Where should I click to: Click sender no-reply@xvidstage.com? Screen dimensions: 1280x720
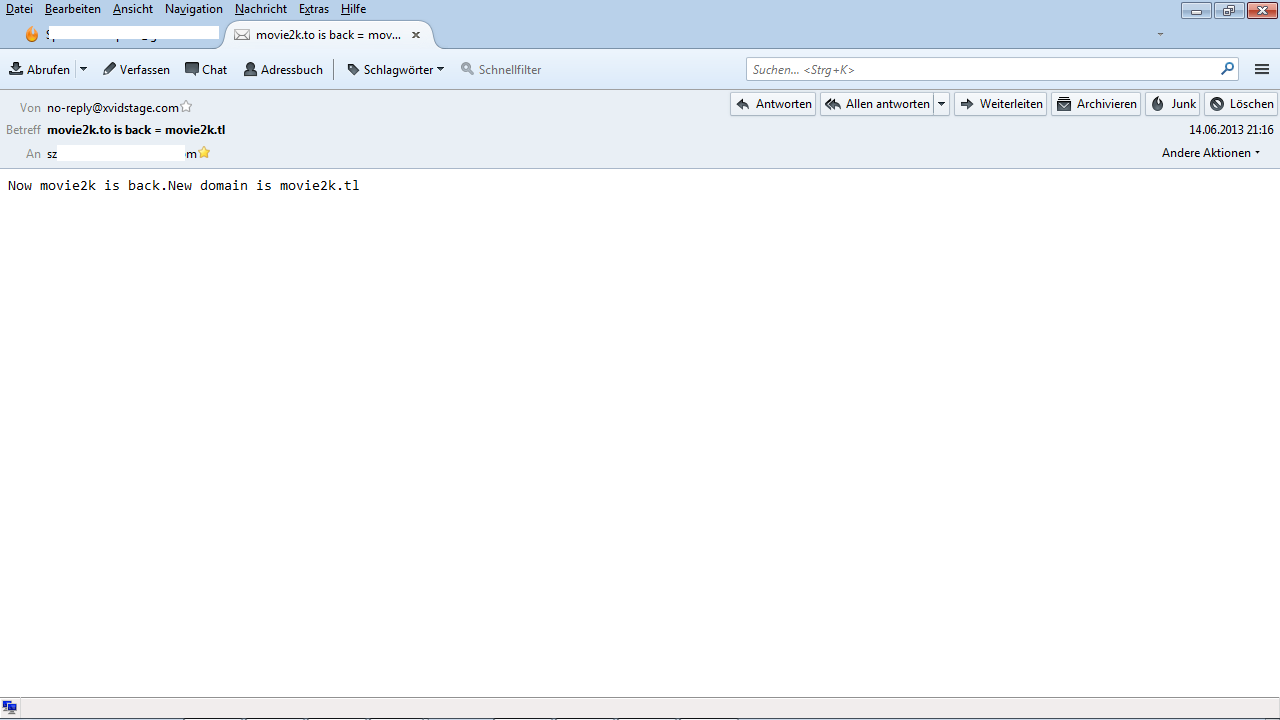pos(113,108)
